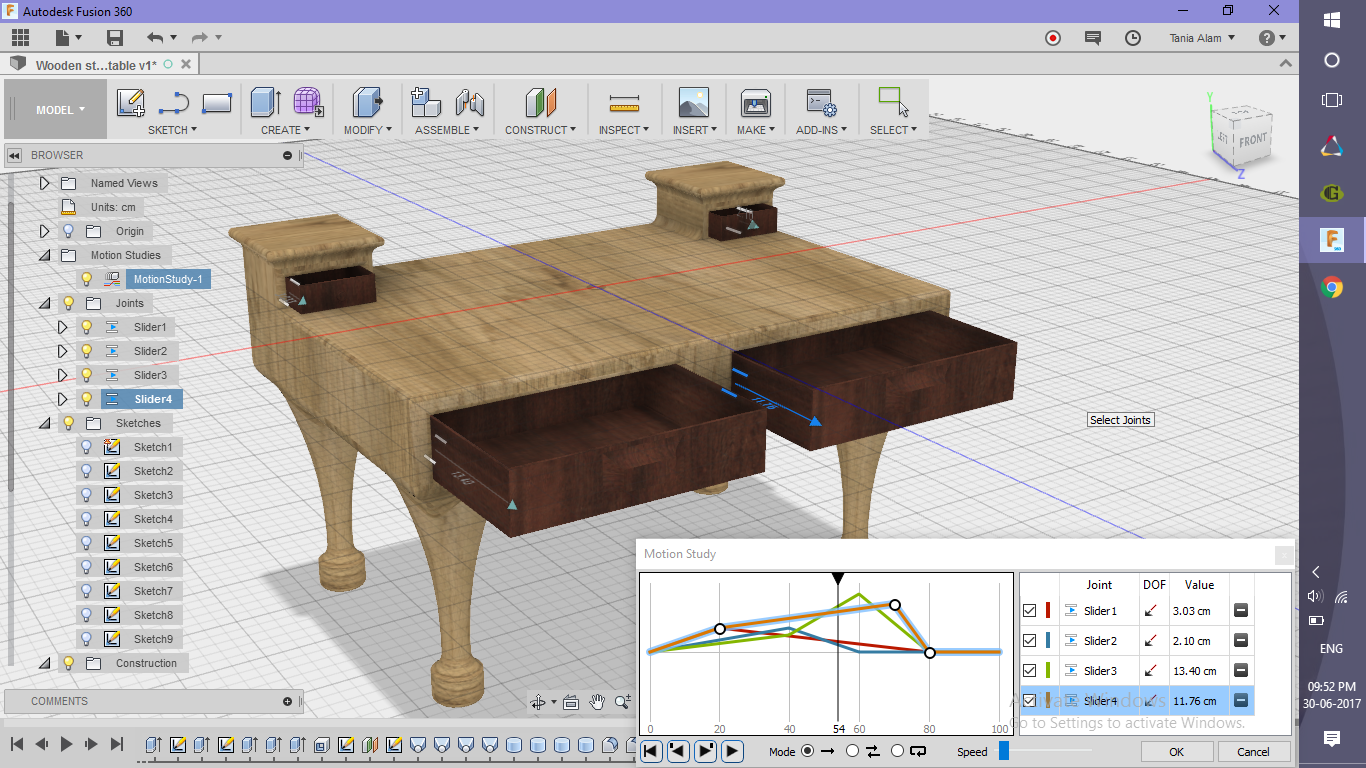Screen dimensions: 1366x768
Task: Select the Extrude tool in Create
Action: click(265, 102)
